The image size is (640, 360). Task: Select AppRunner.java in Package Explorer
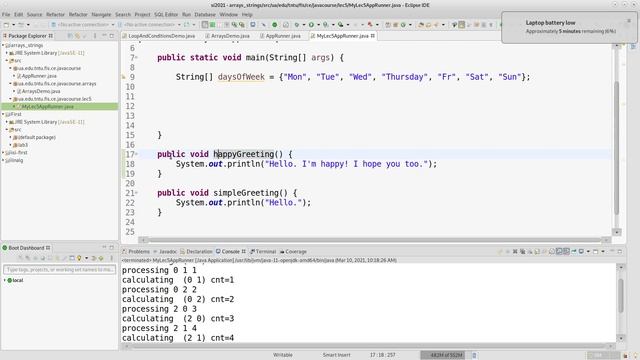(38, 76)
